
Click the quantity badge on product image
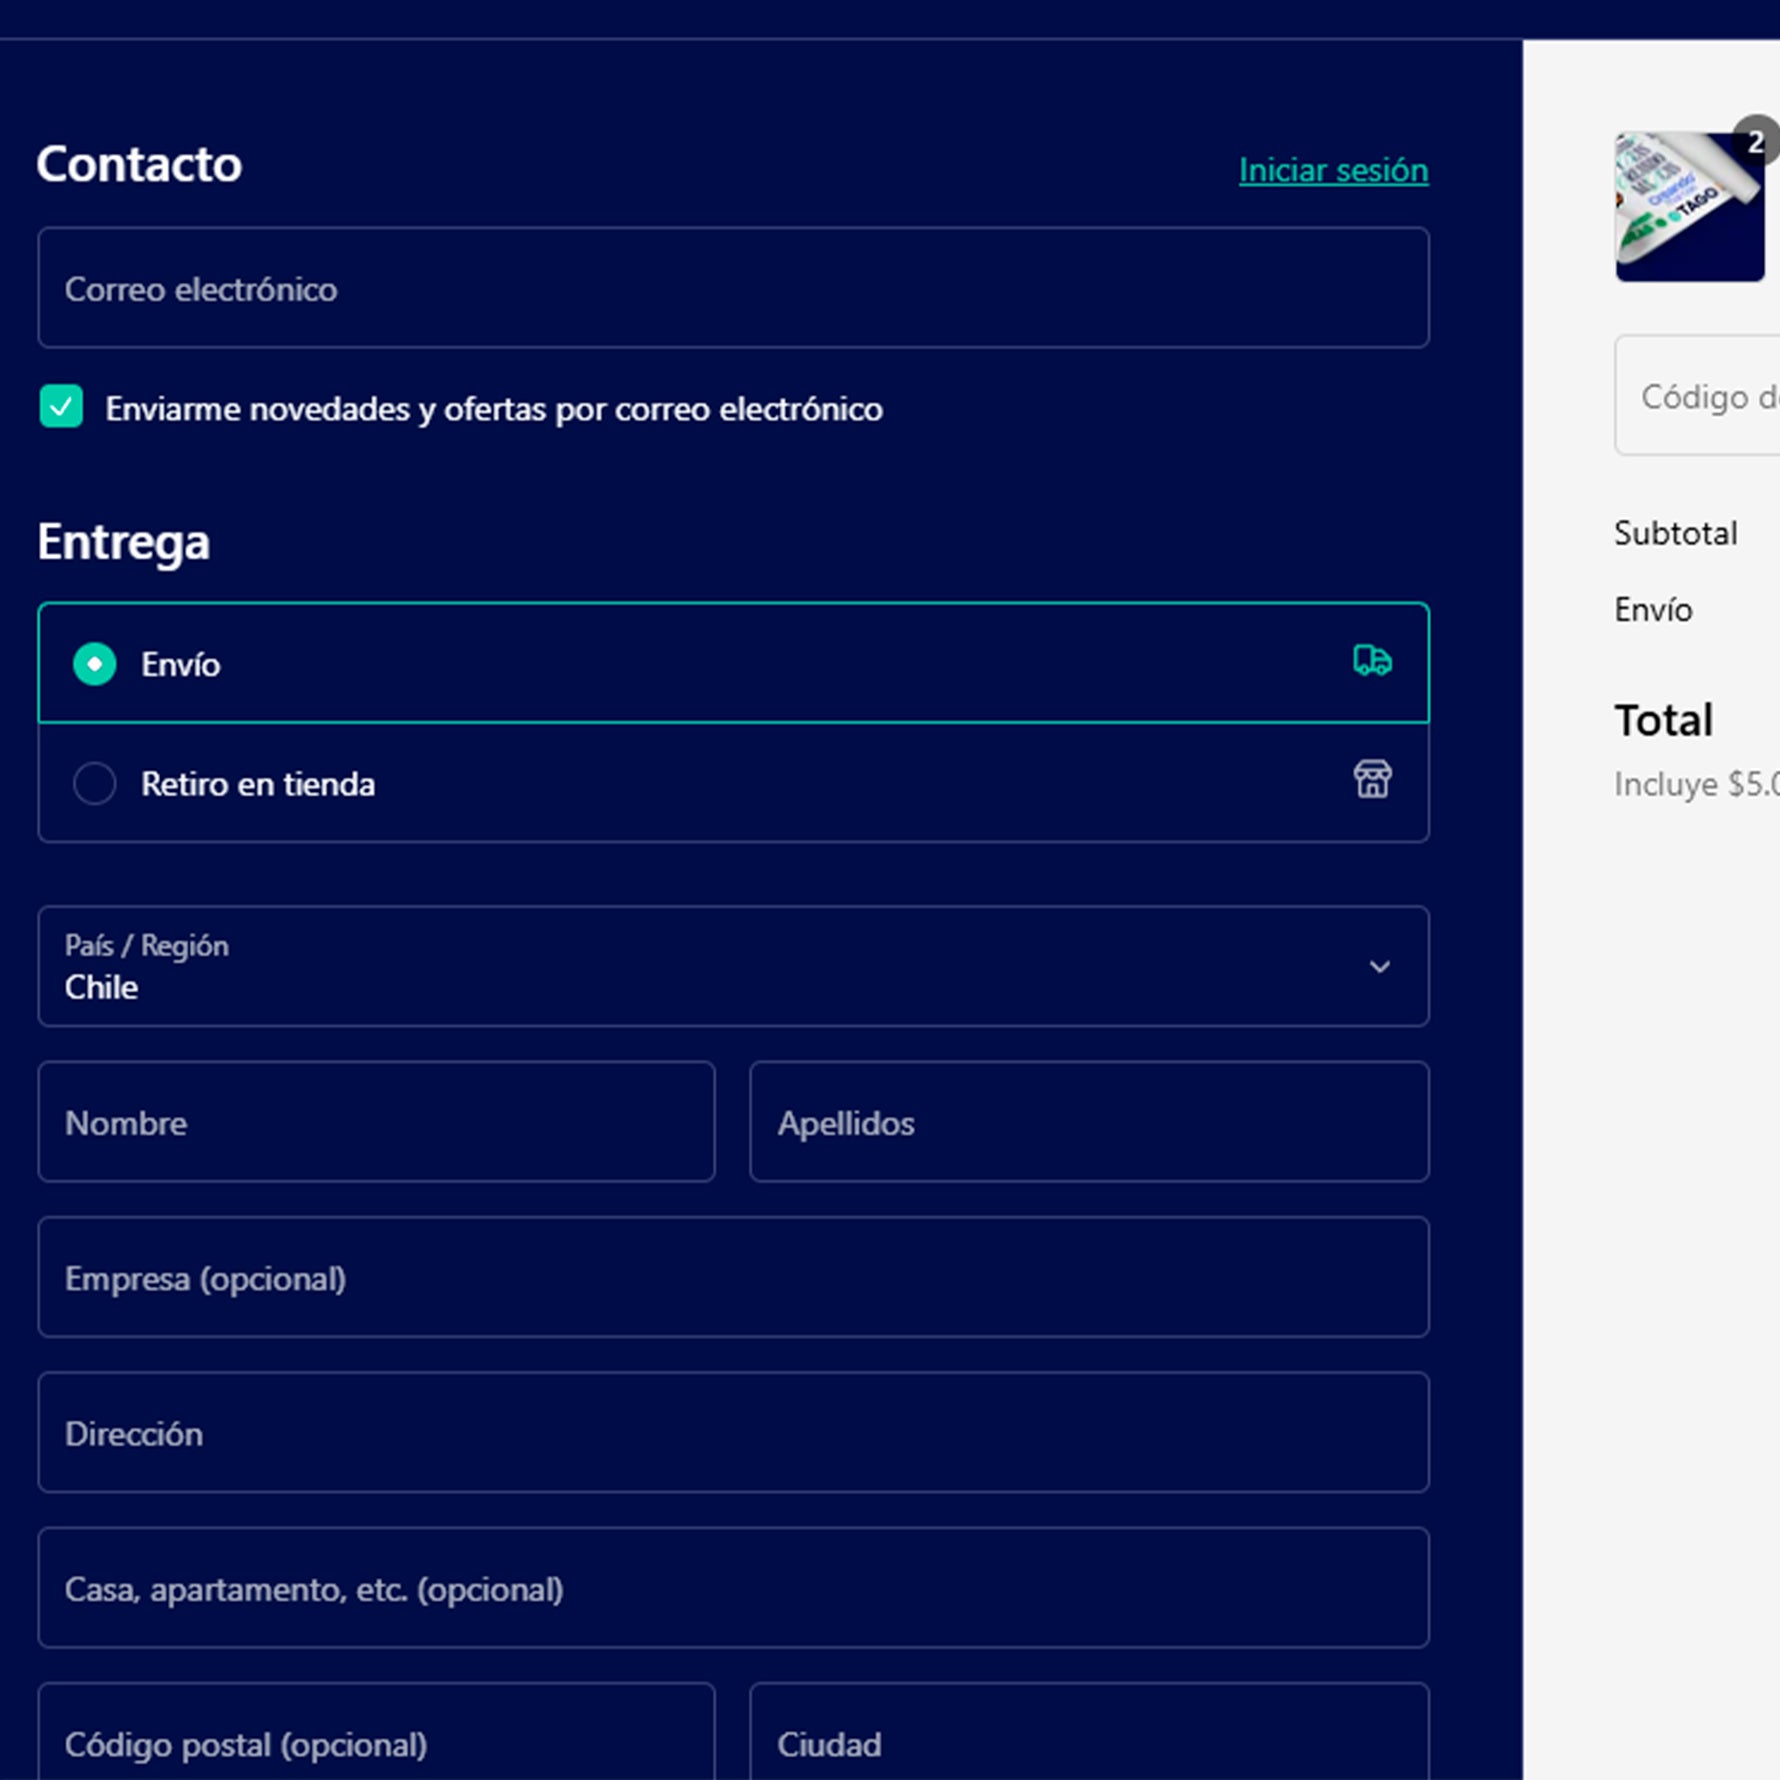[1757, 141]
